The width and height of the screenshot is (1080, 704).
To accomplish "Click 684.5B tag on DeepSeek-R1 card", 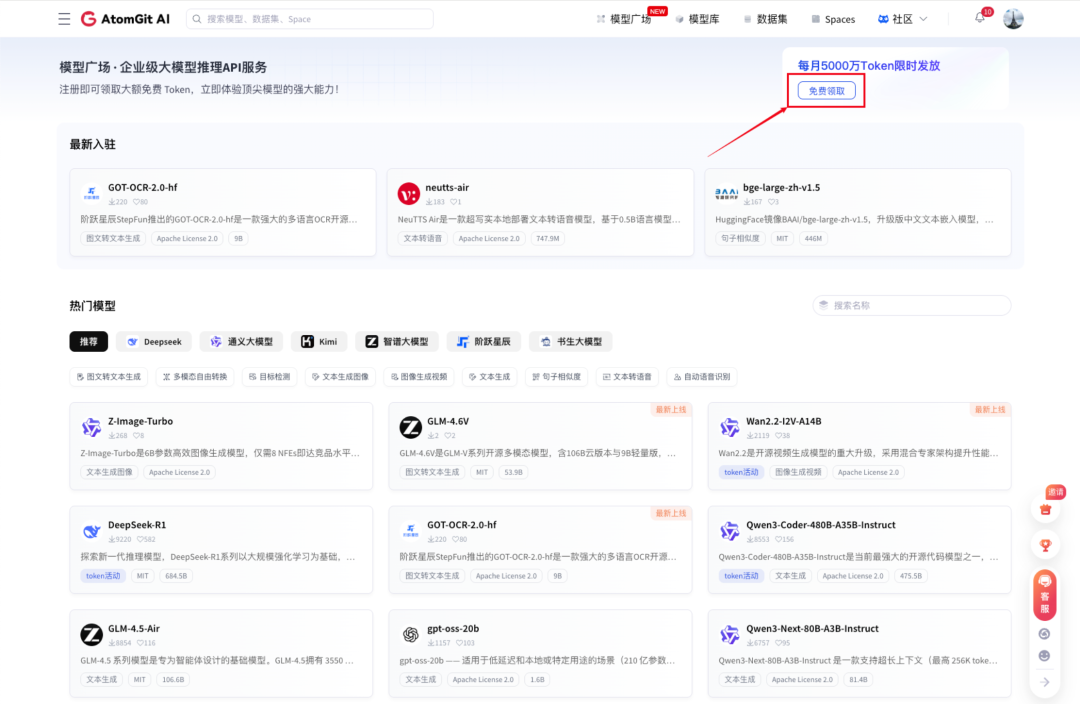I will coord(176,576).
